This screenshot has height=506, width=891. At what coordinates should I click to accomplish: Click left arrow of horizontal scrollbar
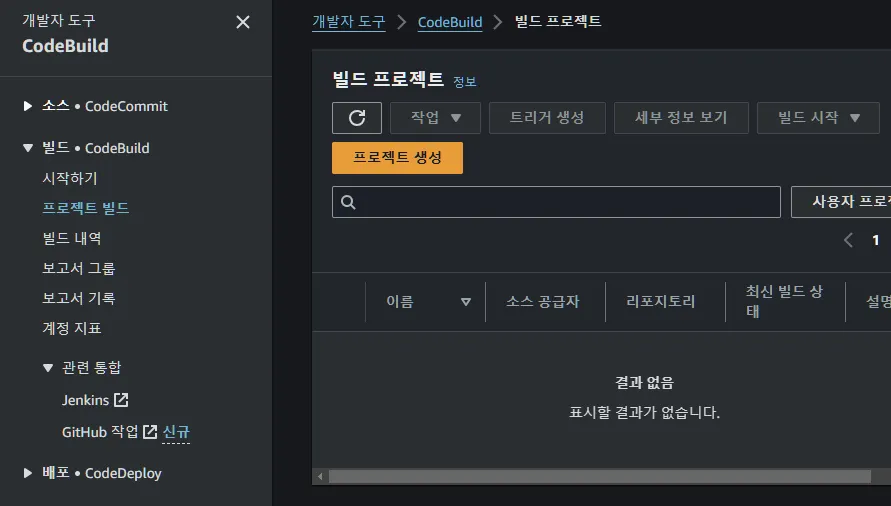pyautogui.click(x=320, y=477)
